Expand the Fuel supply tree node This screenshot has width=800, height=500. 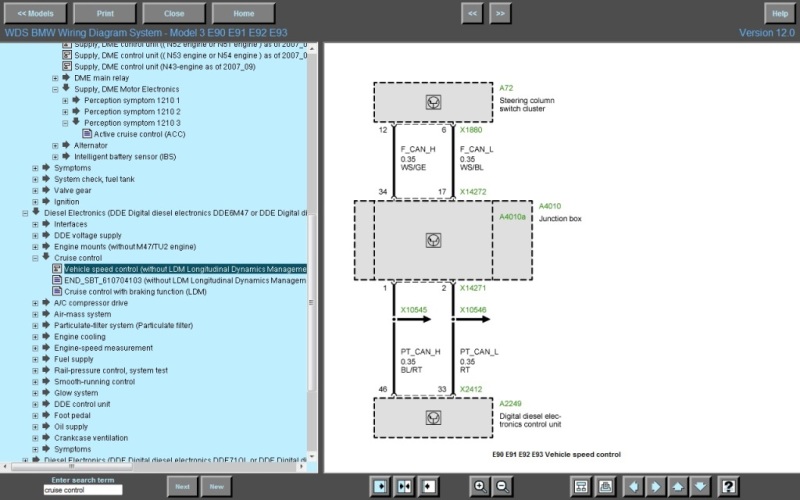(36, 359)
